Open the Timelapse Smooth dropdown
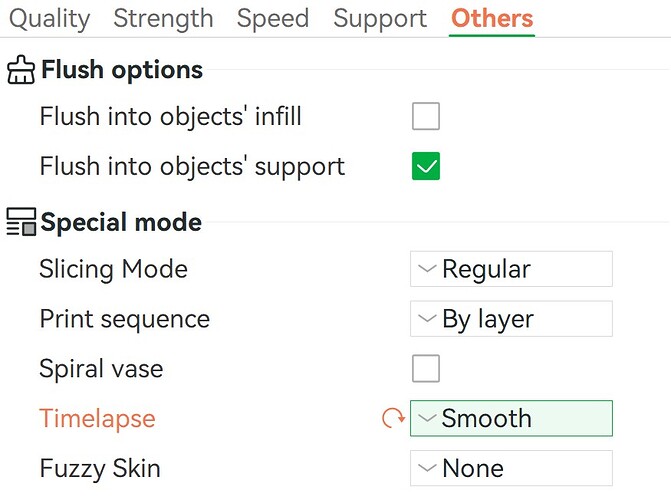The image size is (671, 500). [x=511, y=418]
